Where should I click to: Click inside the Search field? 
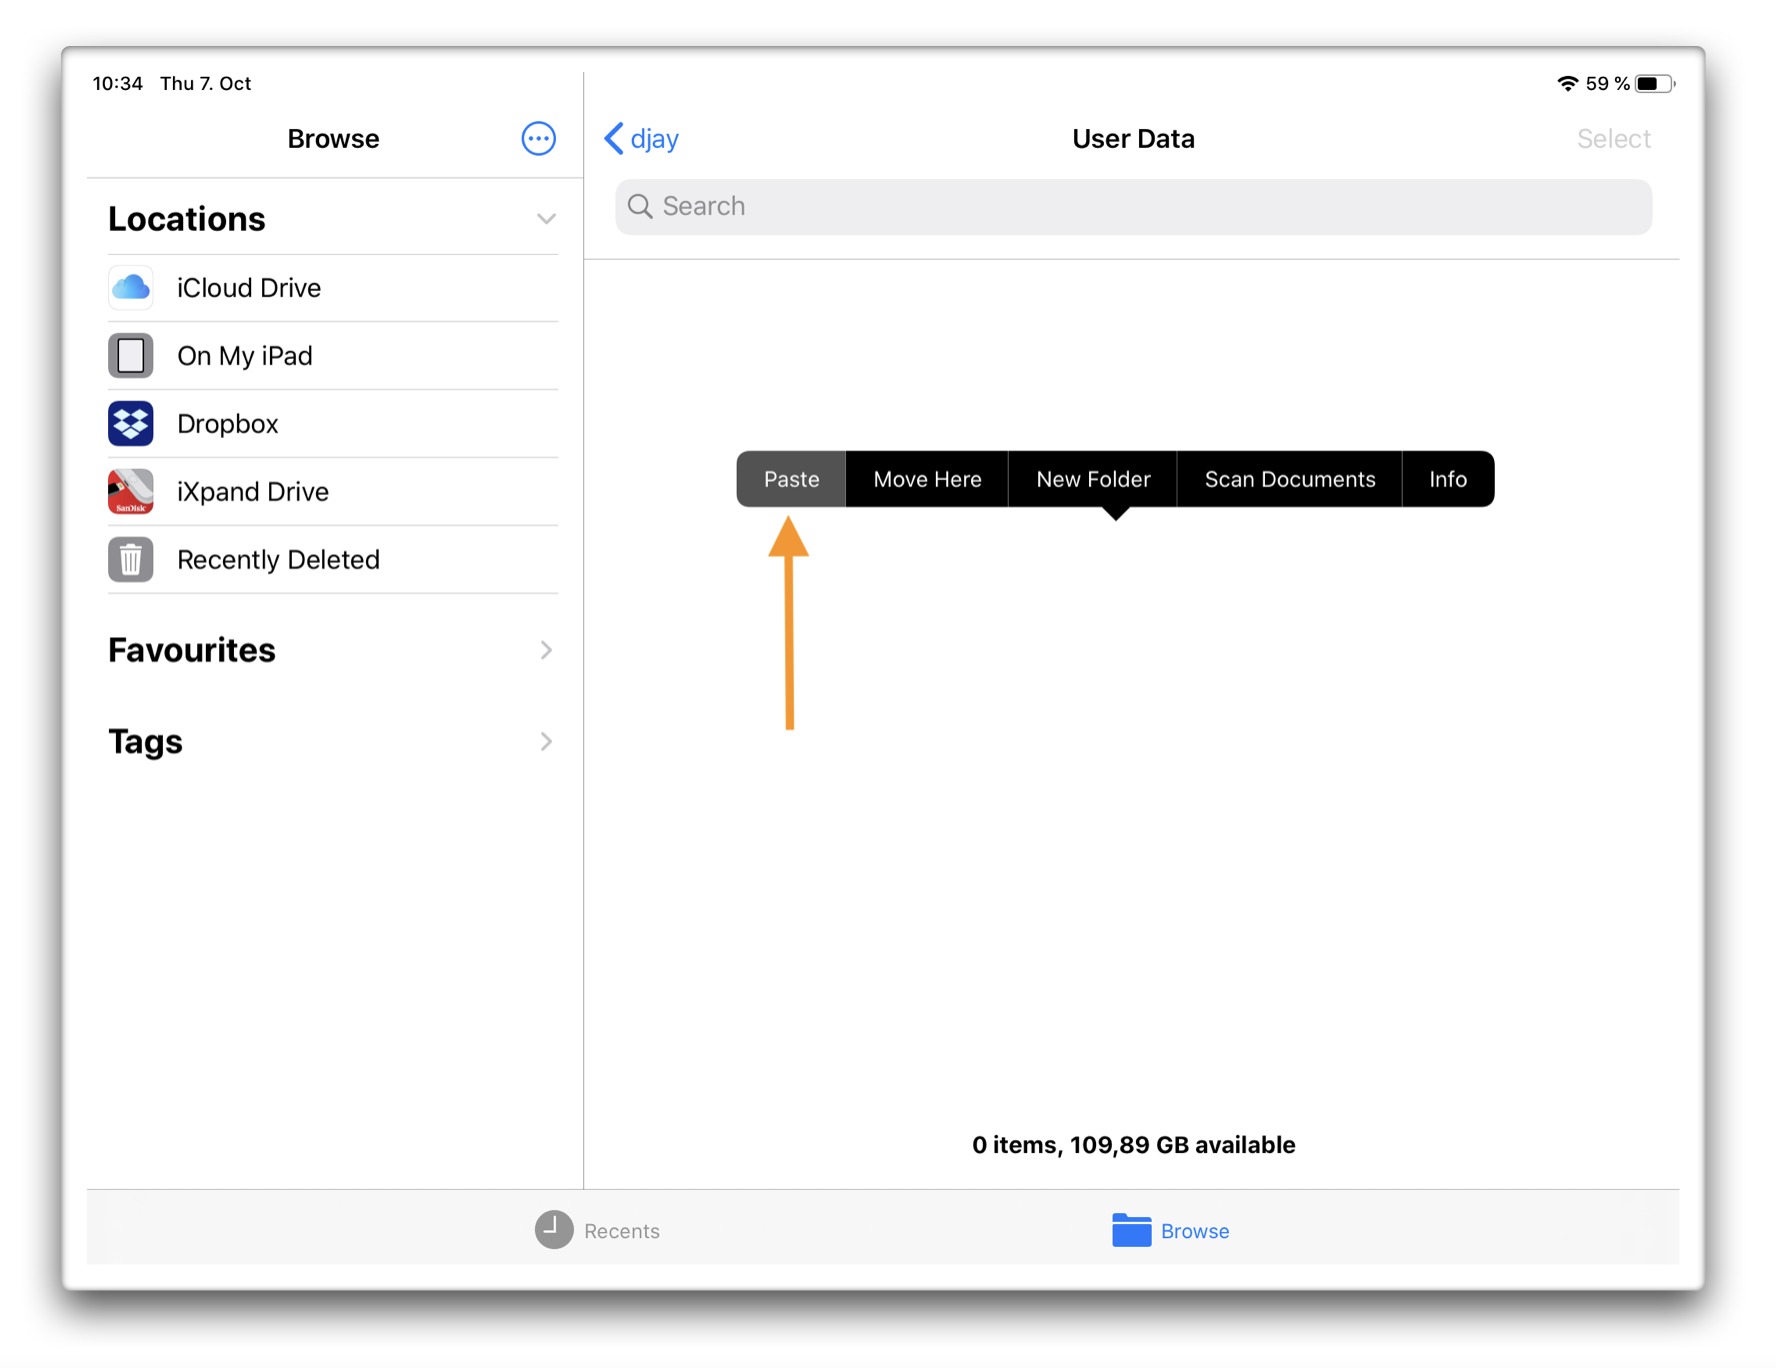coord(1000,206)
